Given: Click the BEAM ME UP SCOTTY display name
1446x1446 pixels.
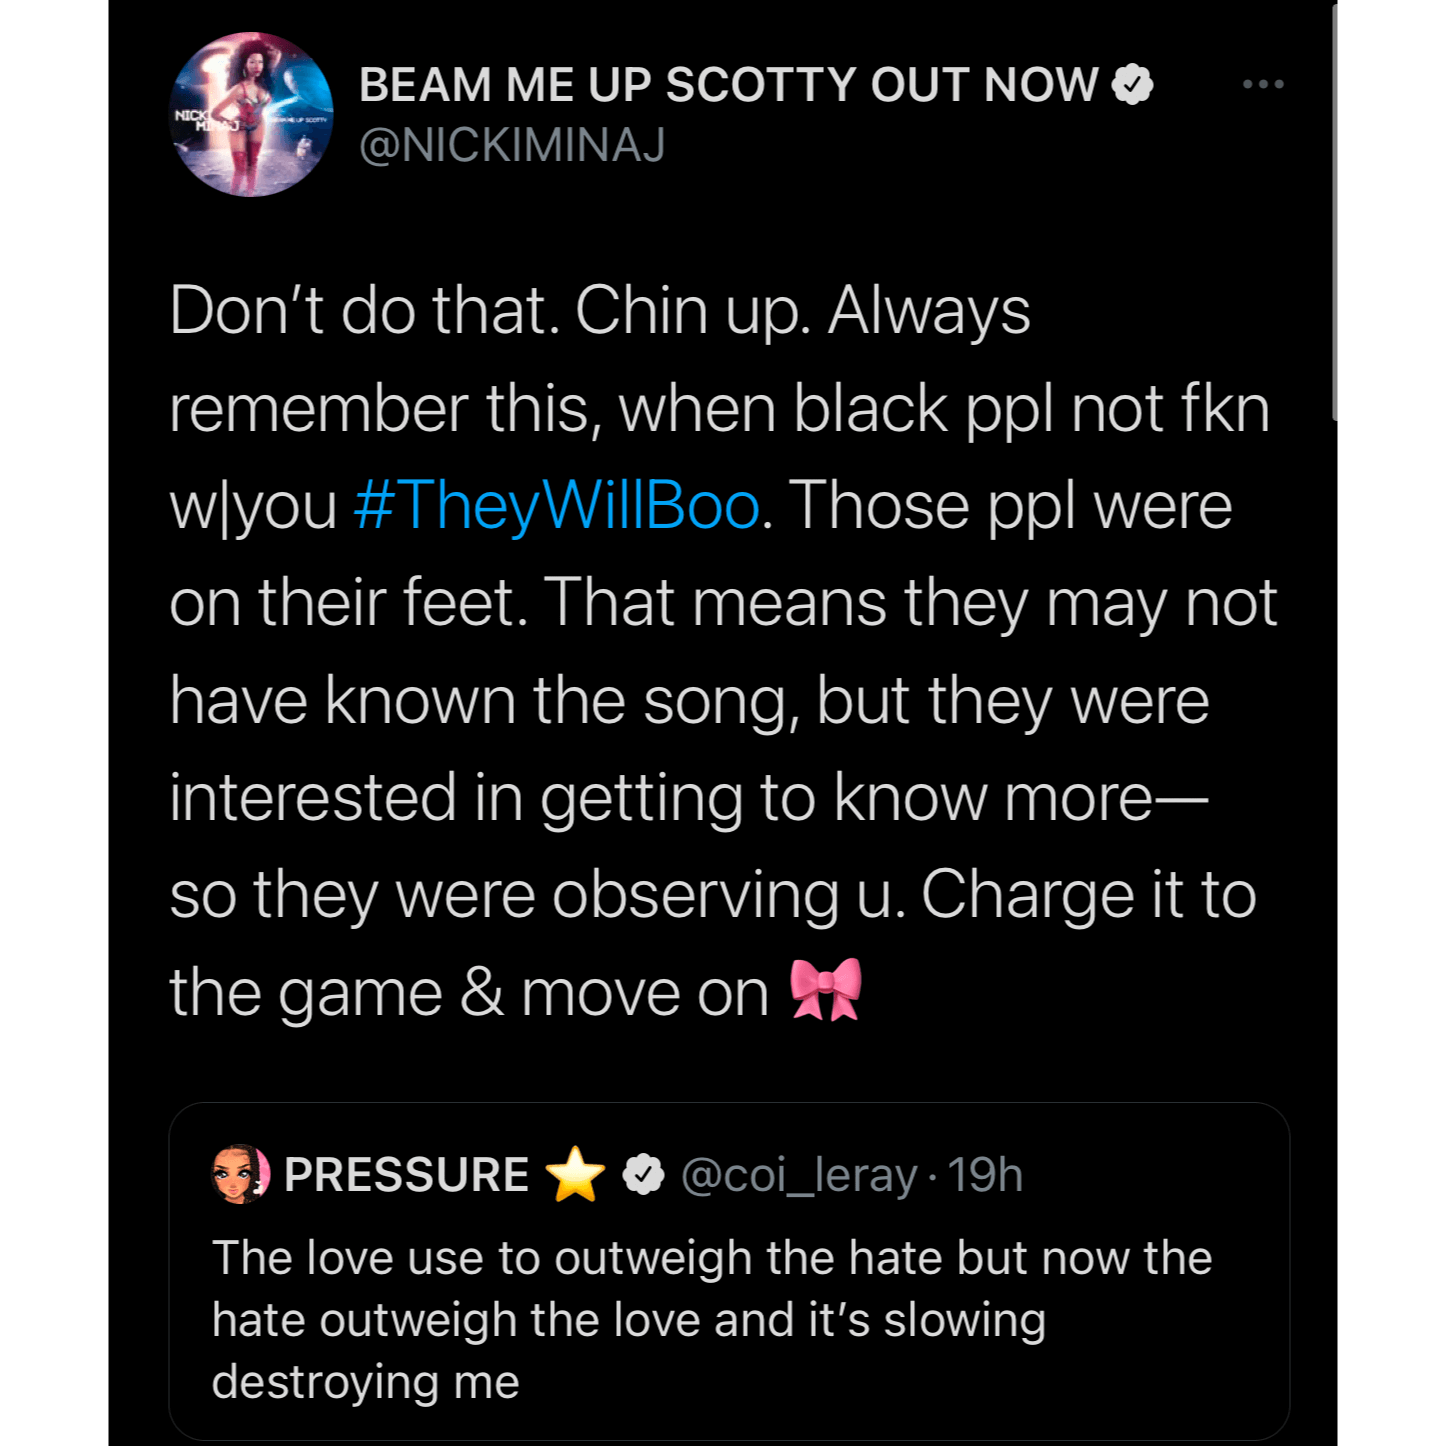Looking at the screenshot, I should 728,85.
